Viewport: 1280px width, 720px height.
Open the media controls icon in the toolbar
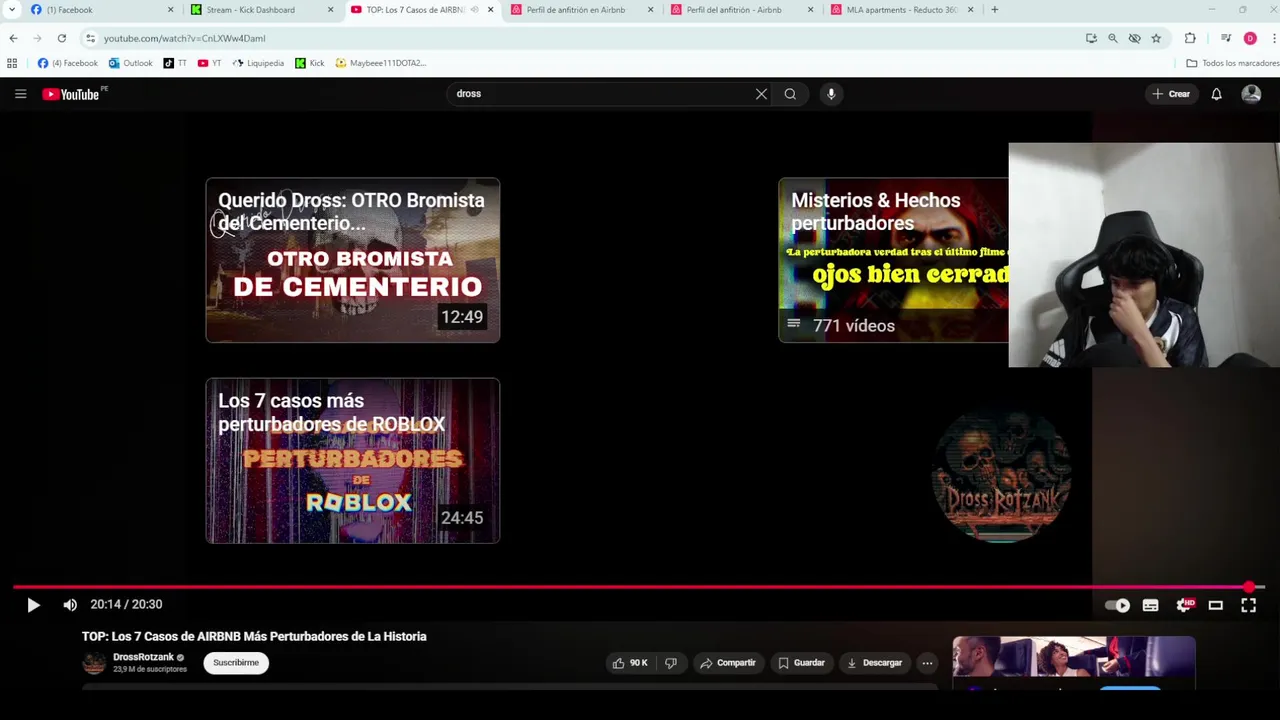[1226, 38]
